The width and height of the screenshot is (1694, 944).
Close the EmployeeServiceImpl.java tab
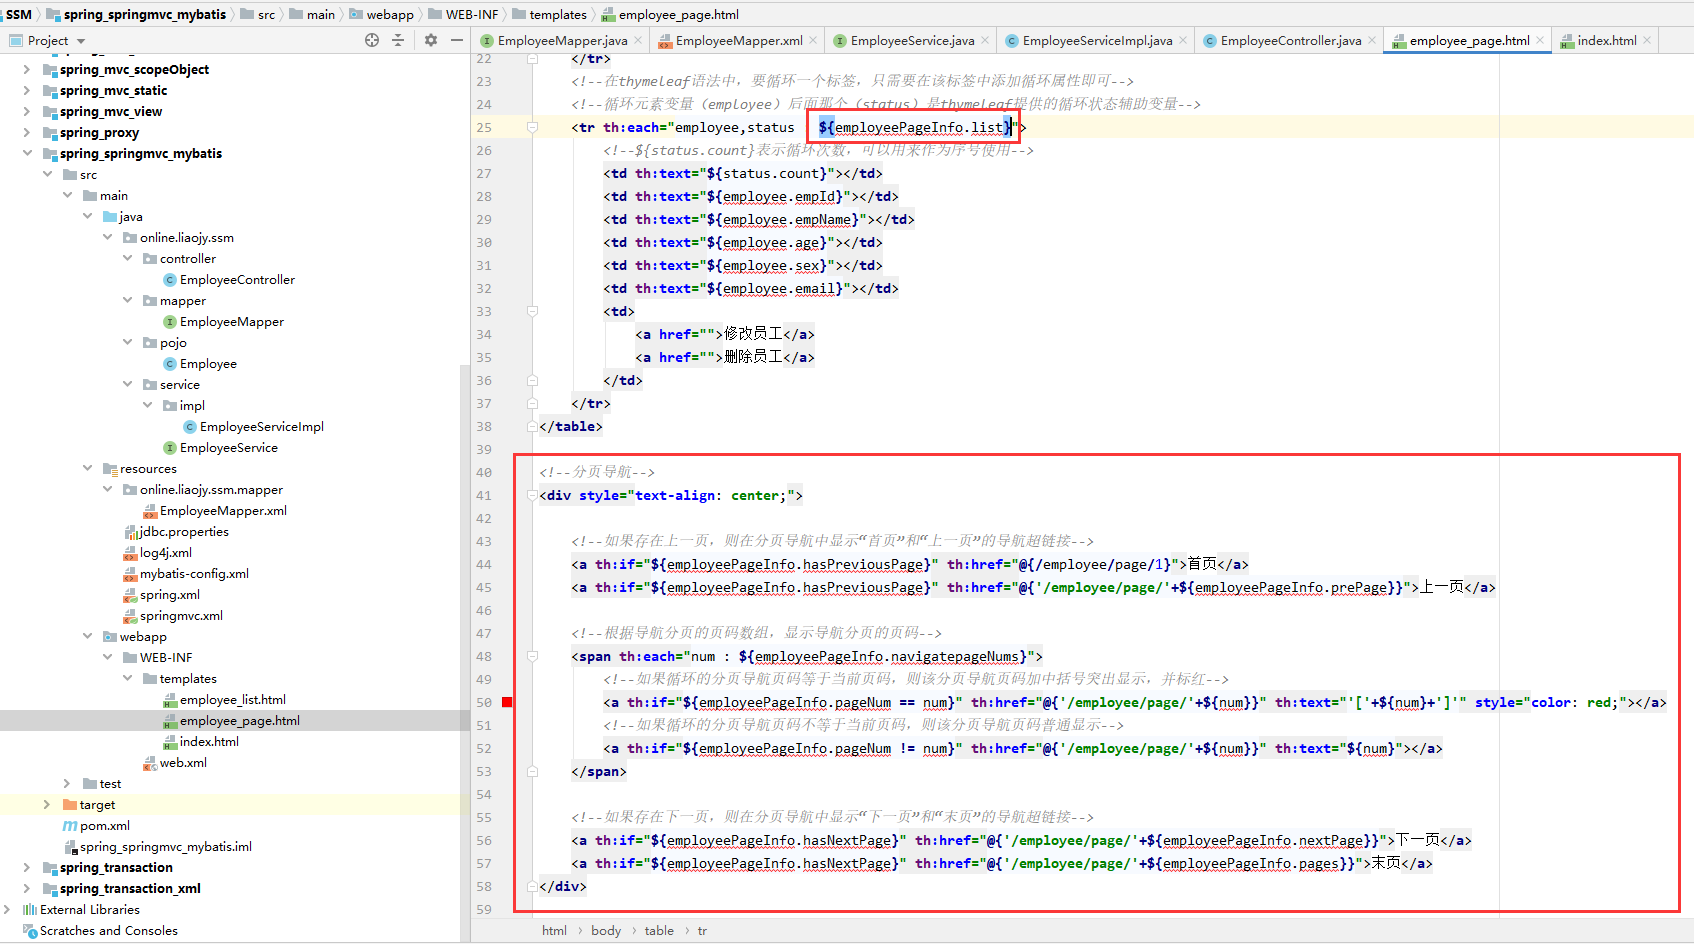[x=1183, y=40]
